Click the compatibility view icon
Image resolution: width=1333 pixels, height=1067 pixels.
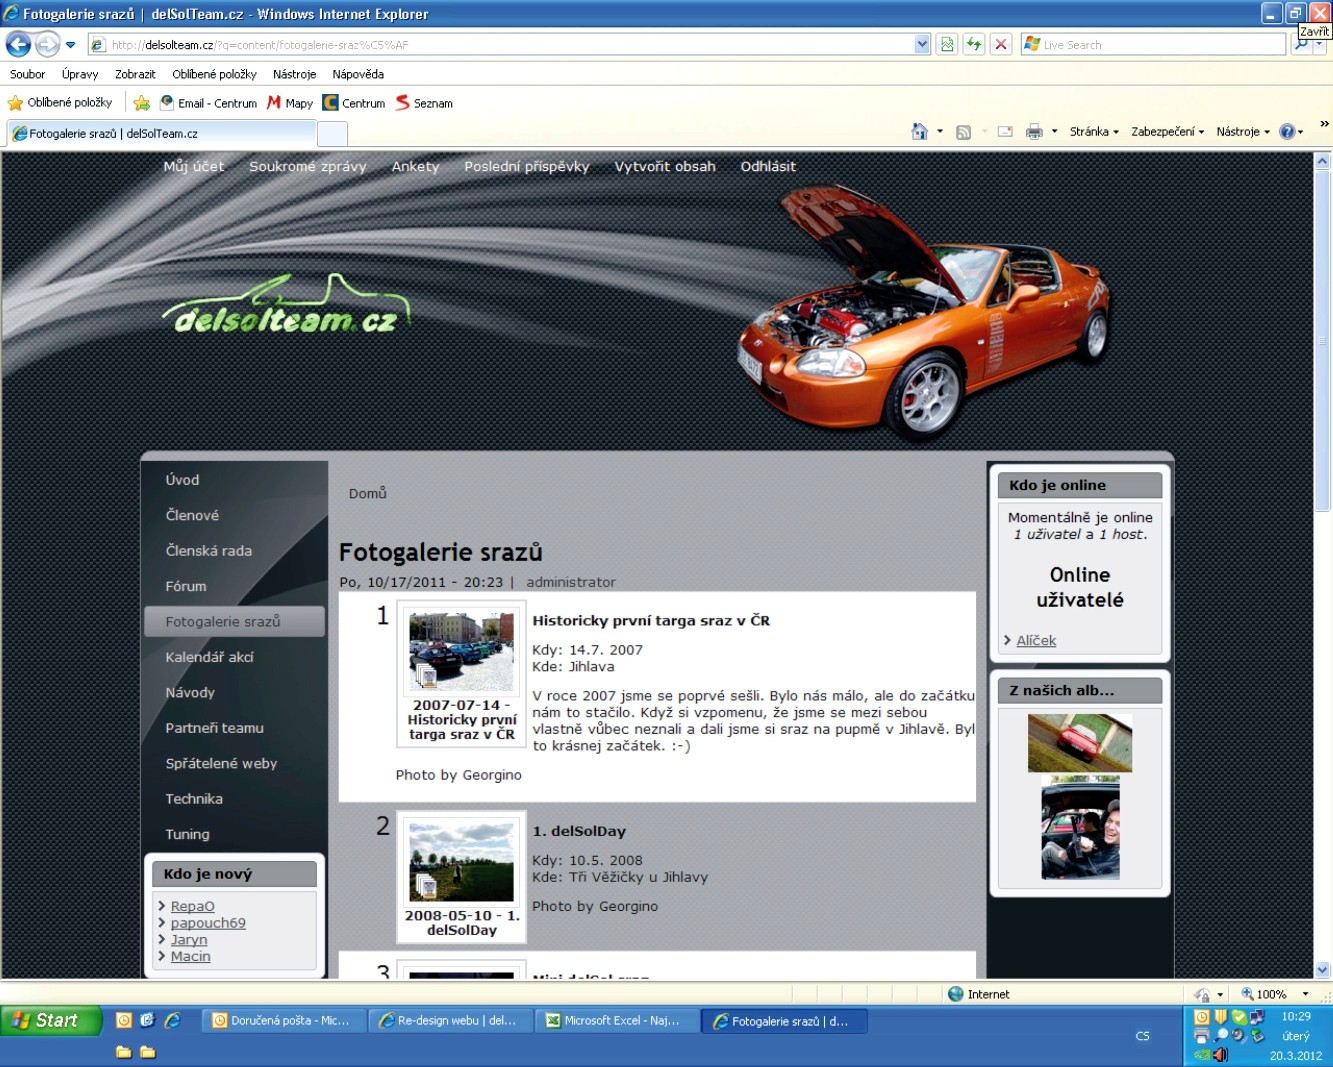click(947, 45)
